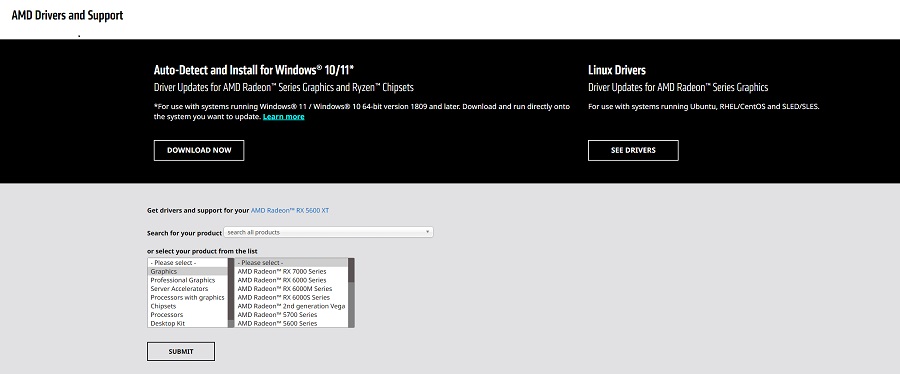Screen dimensions: 900x374
Task: Select the category list's Please select entry
Action: point(188,263)
